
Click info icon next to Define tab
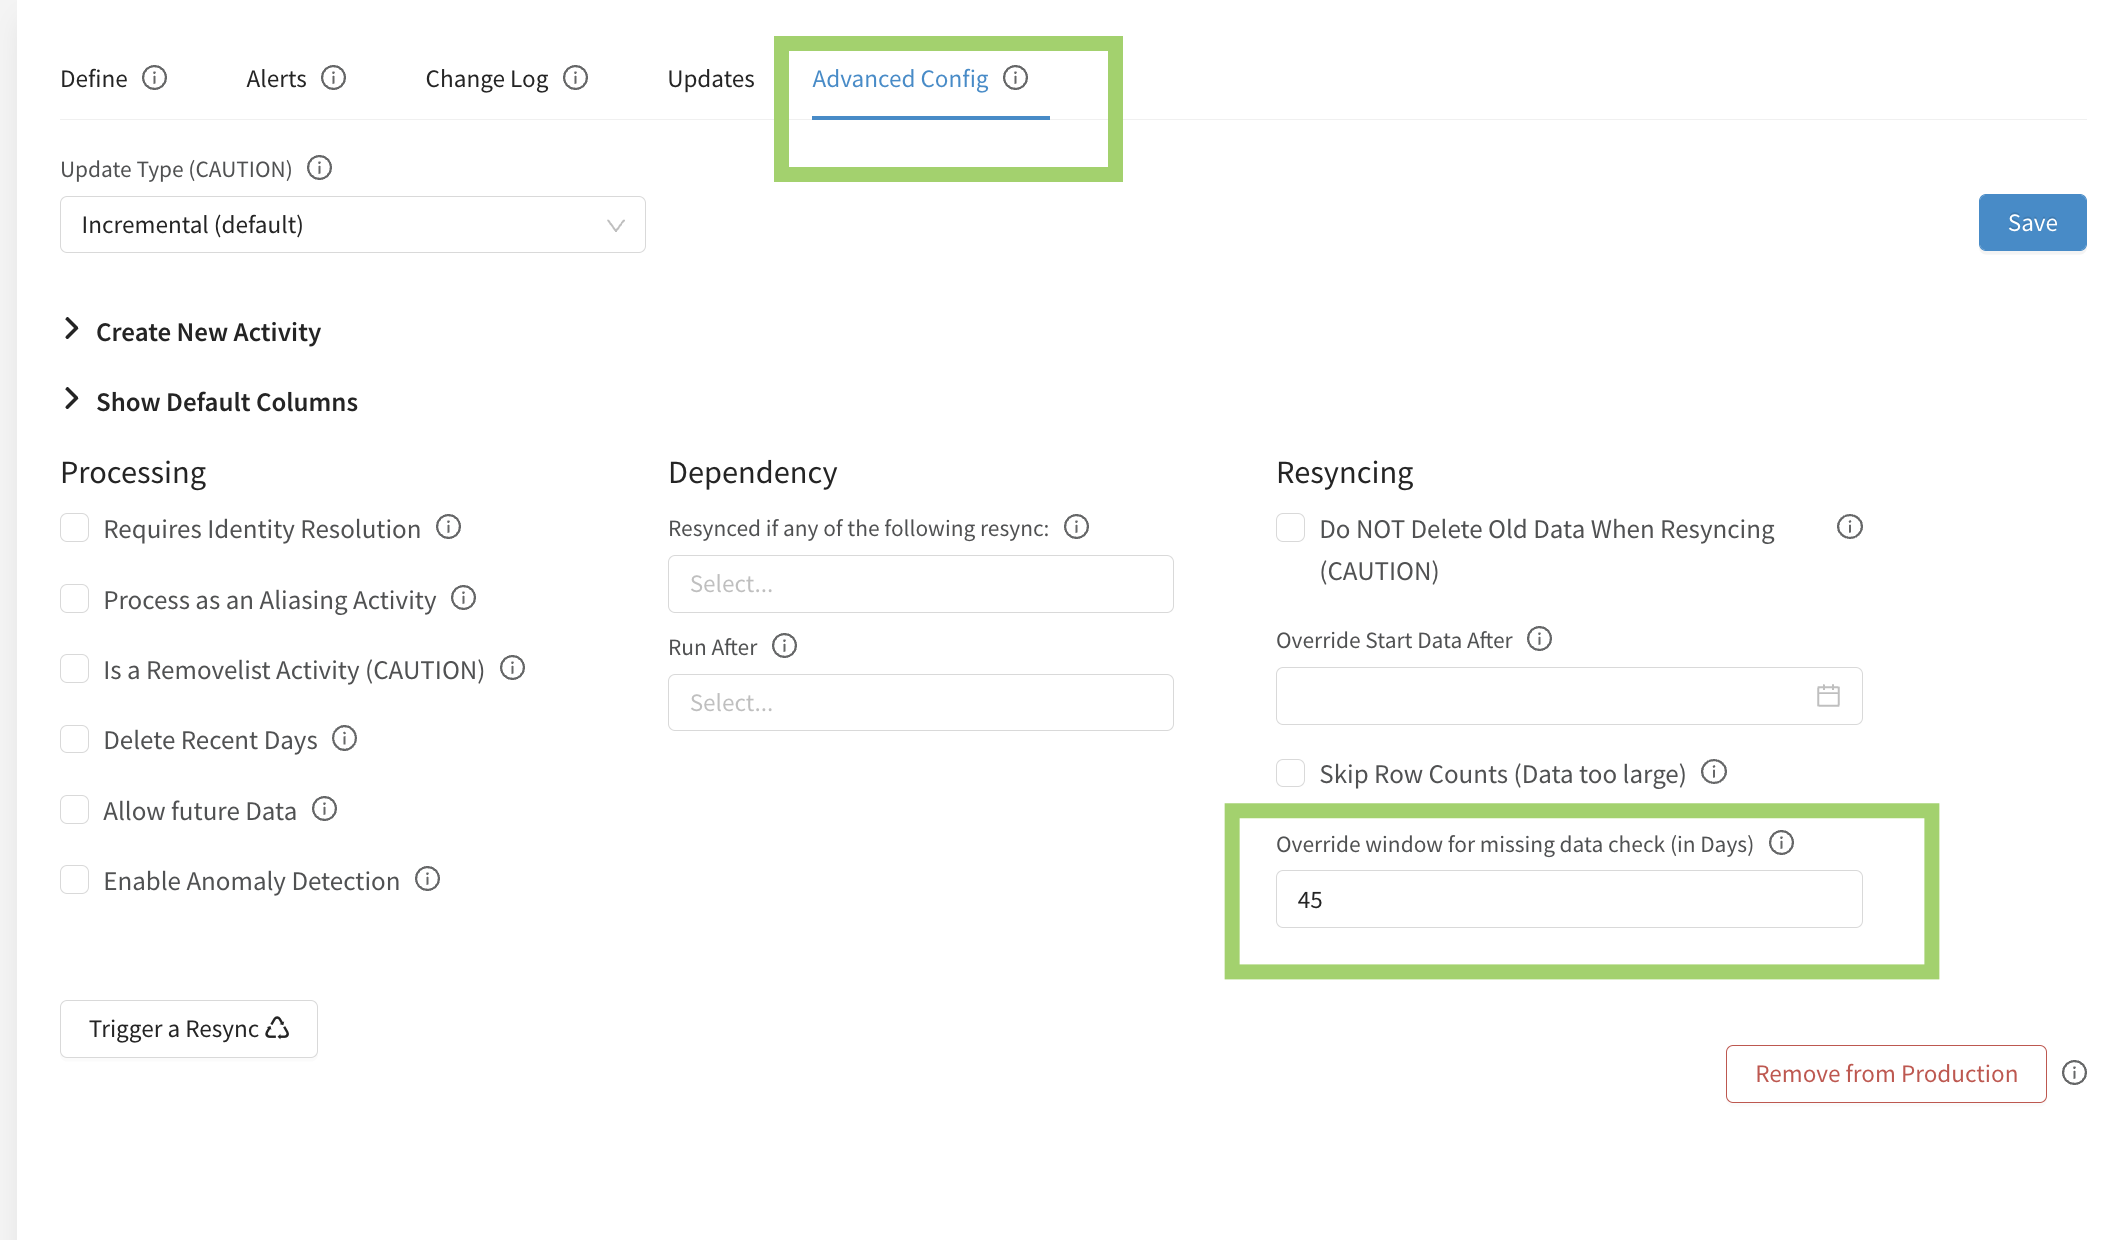154,78
